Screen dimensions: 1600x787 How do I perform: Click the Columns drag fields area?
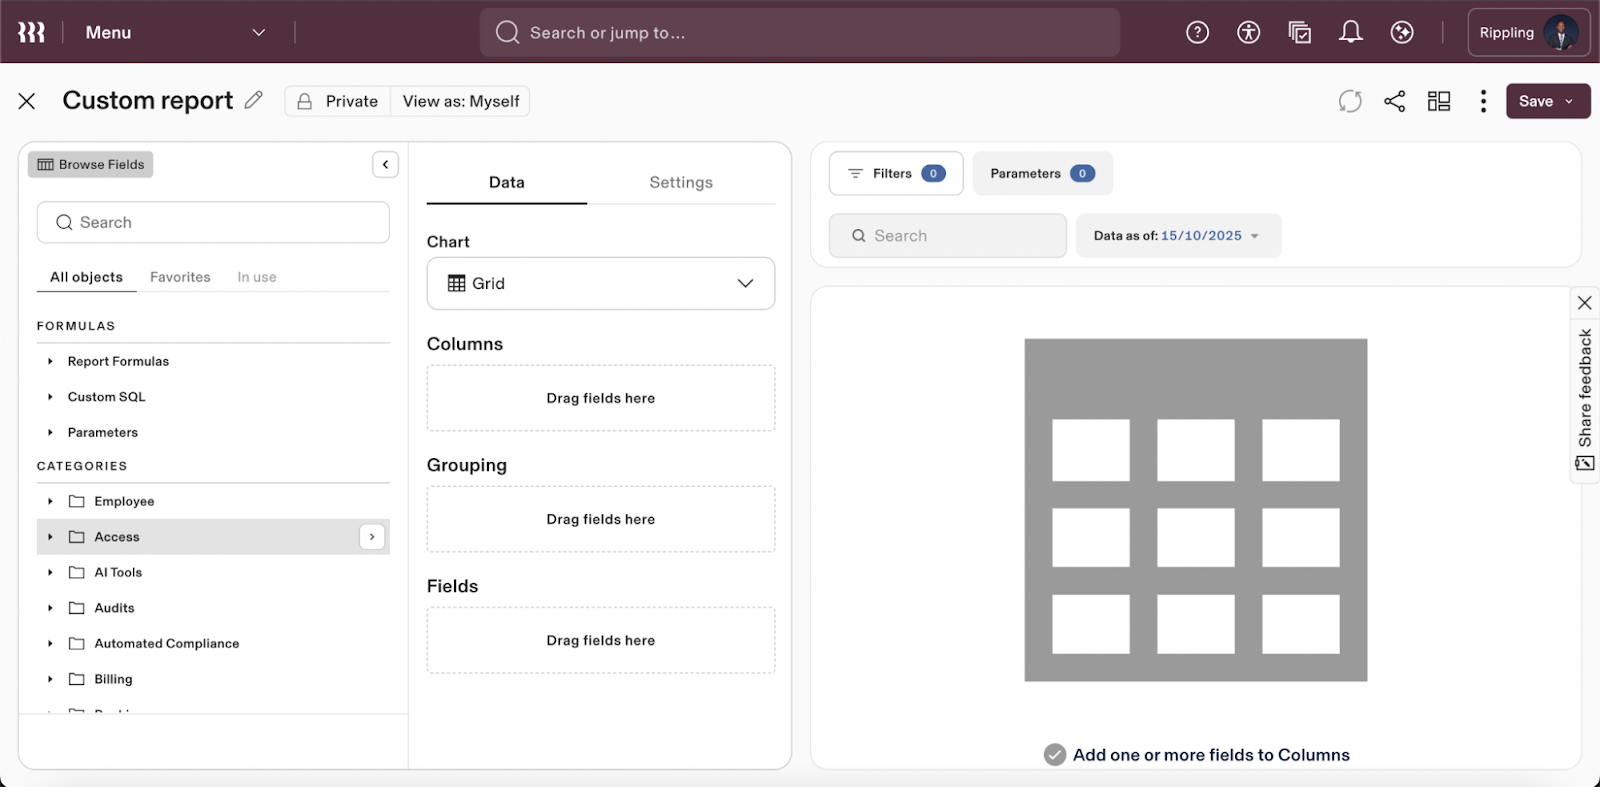click(x=601, y=398)
